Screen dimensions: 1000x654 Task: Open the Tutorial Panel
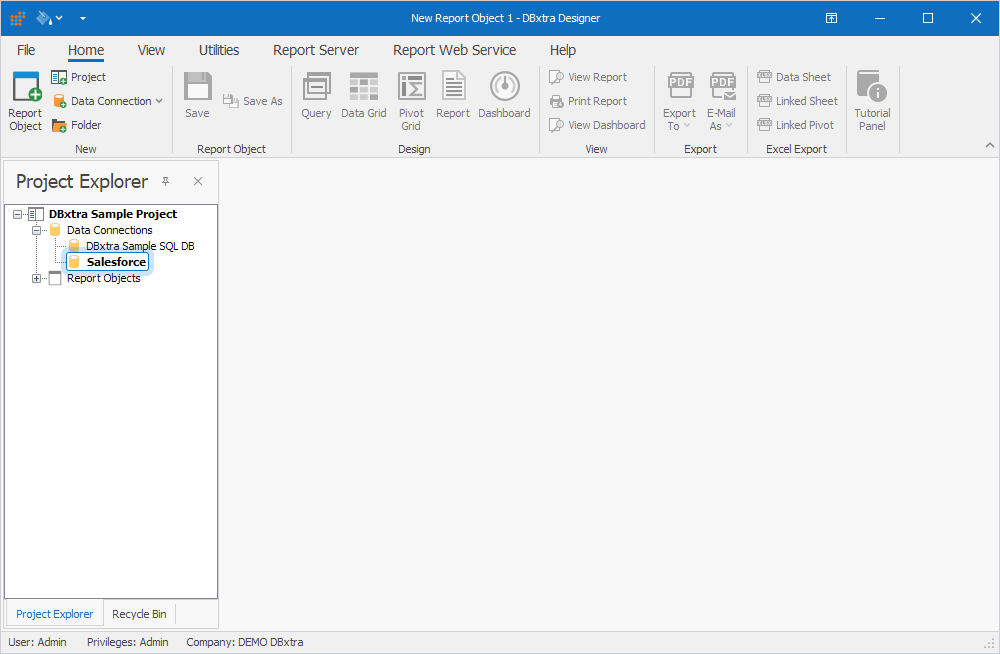[871, 95]
